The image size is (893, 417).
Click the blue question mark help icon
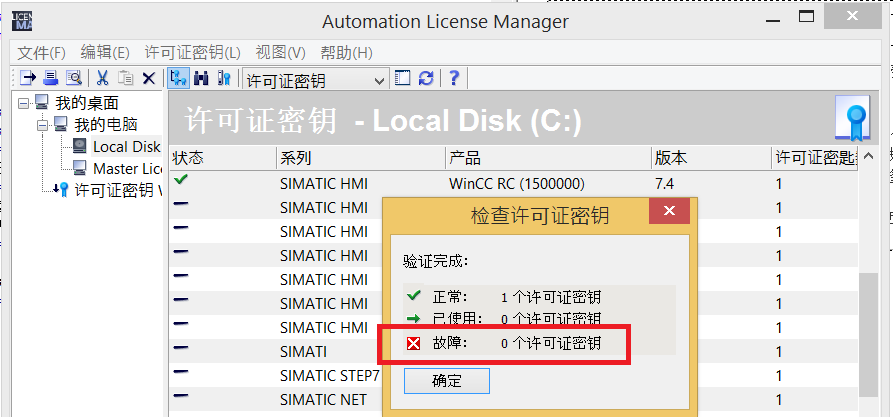click(453, 78)
